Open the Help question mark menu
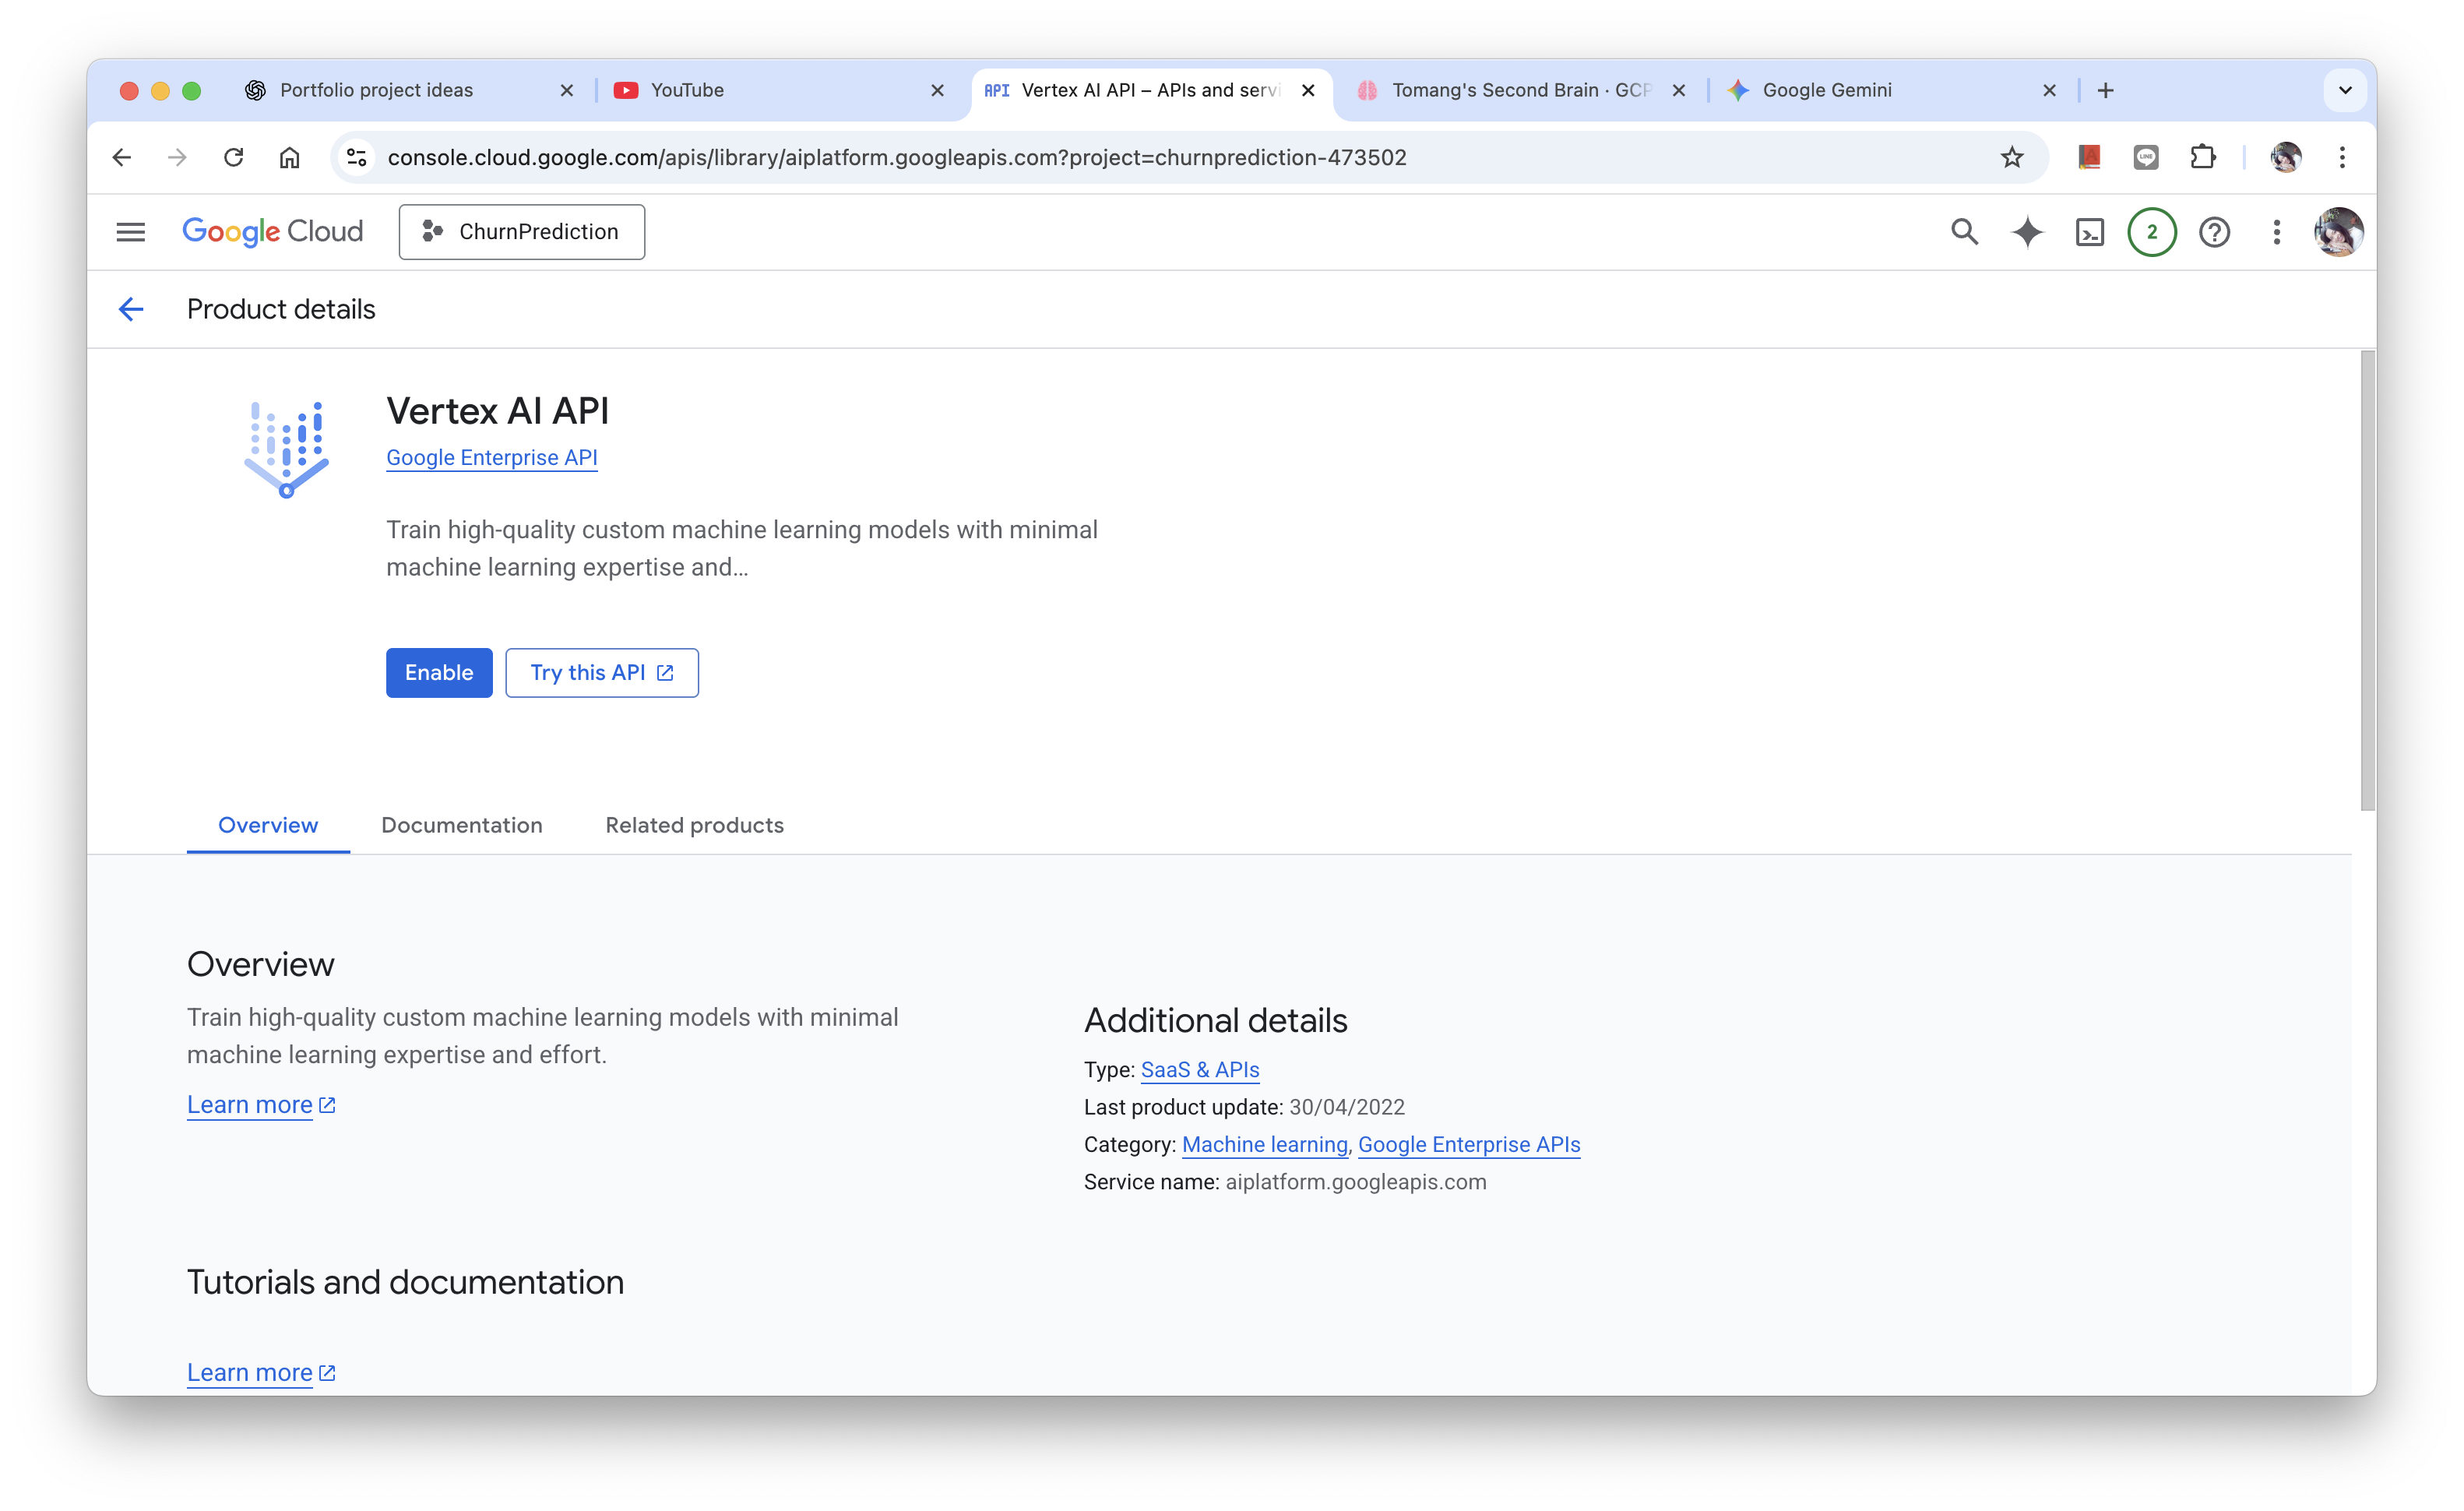Screen dimensions: 2464x1511 click(2214, 232)
